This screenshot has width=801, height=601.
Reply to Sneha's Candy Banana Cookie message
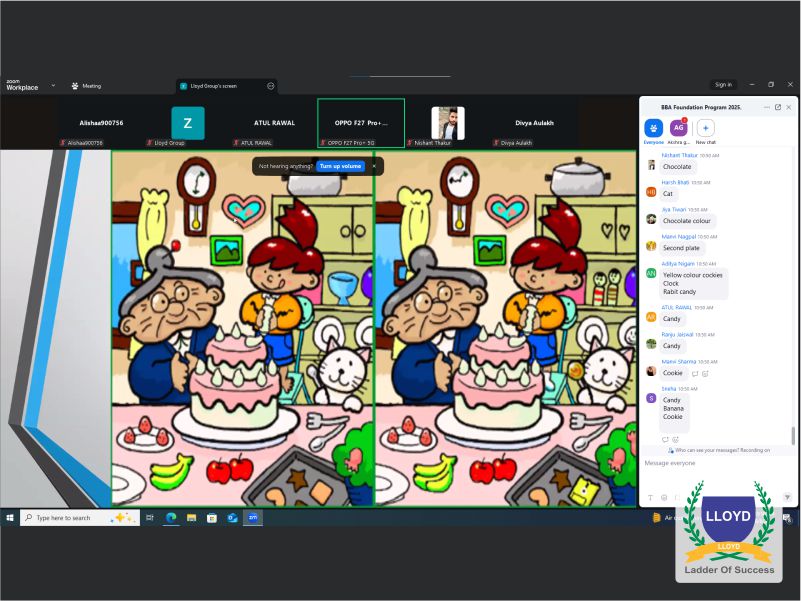click(x=665, y=440)
